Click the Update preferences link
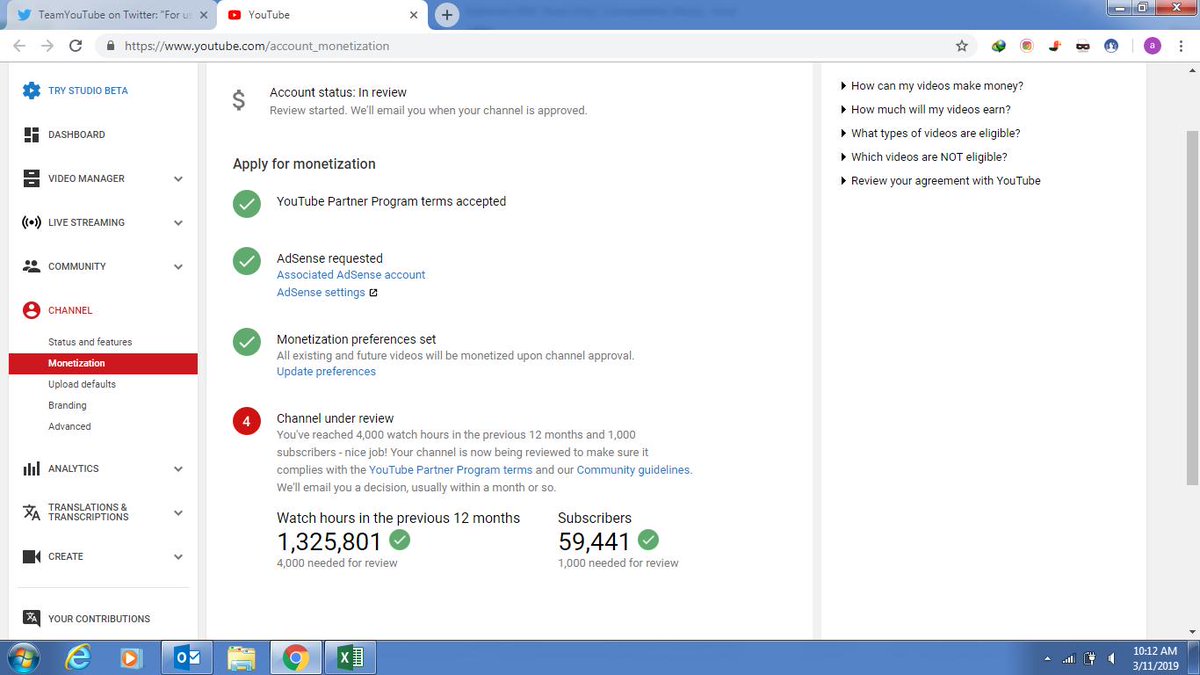Image resolution: width=1200 pixels, height=675 pixels. (x=326, y=372)
